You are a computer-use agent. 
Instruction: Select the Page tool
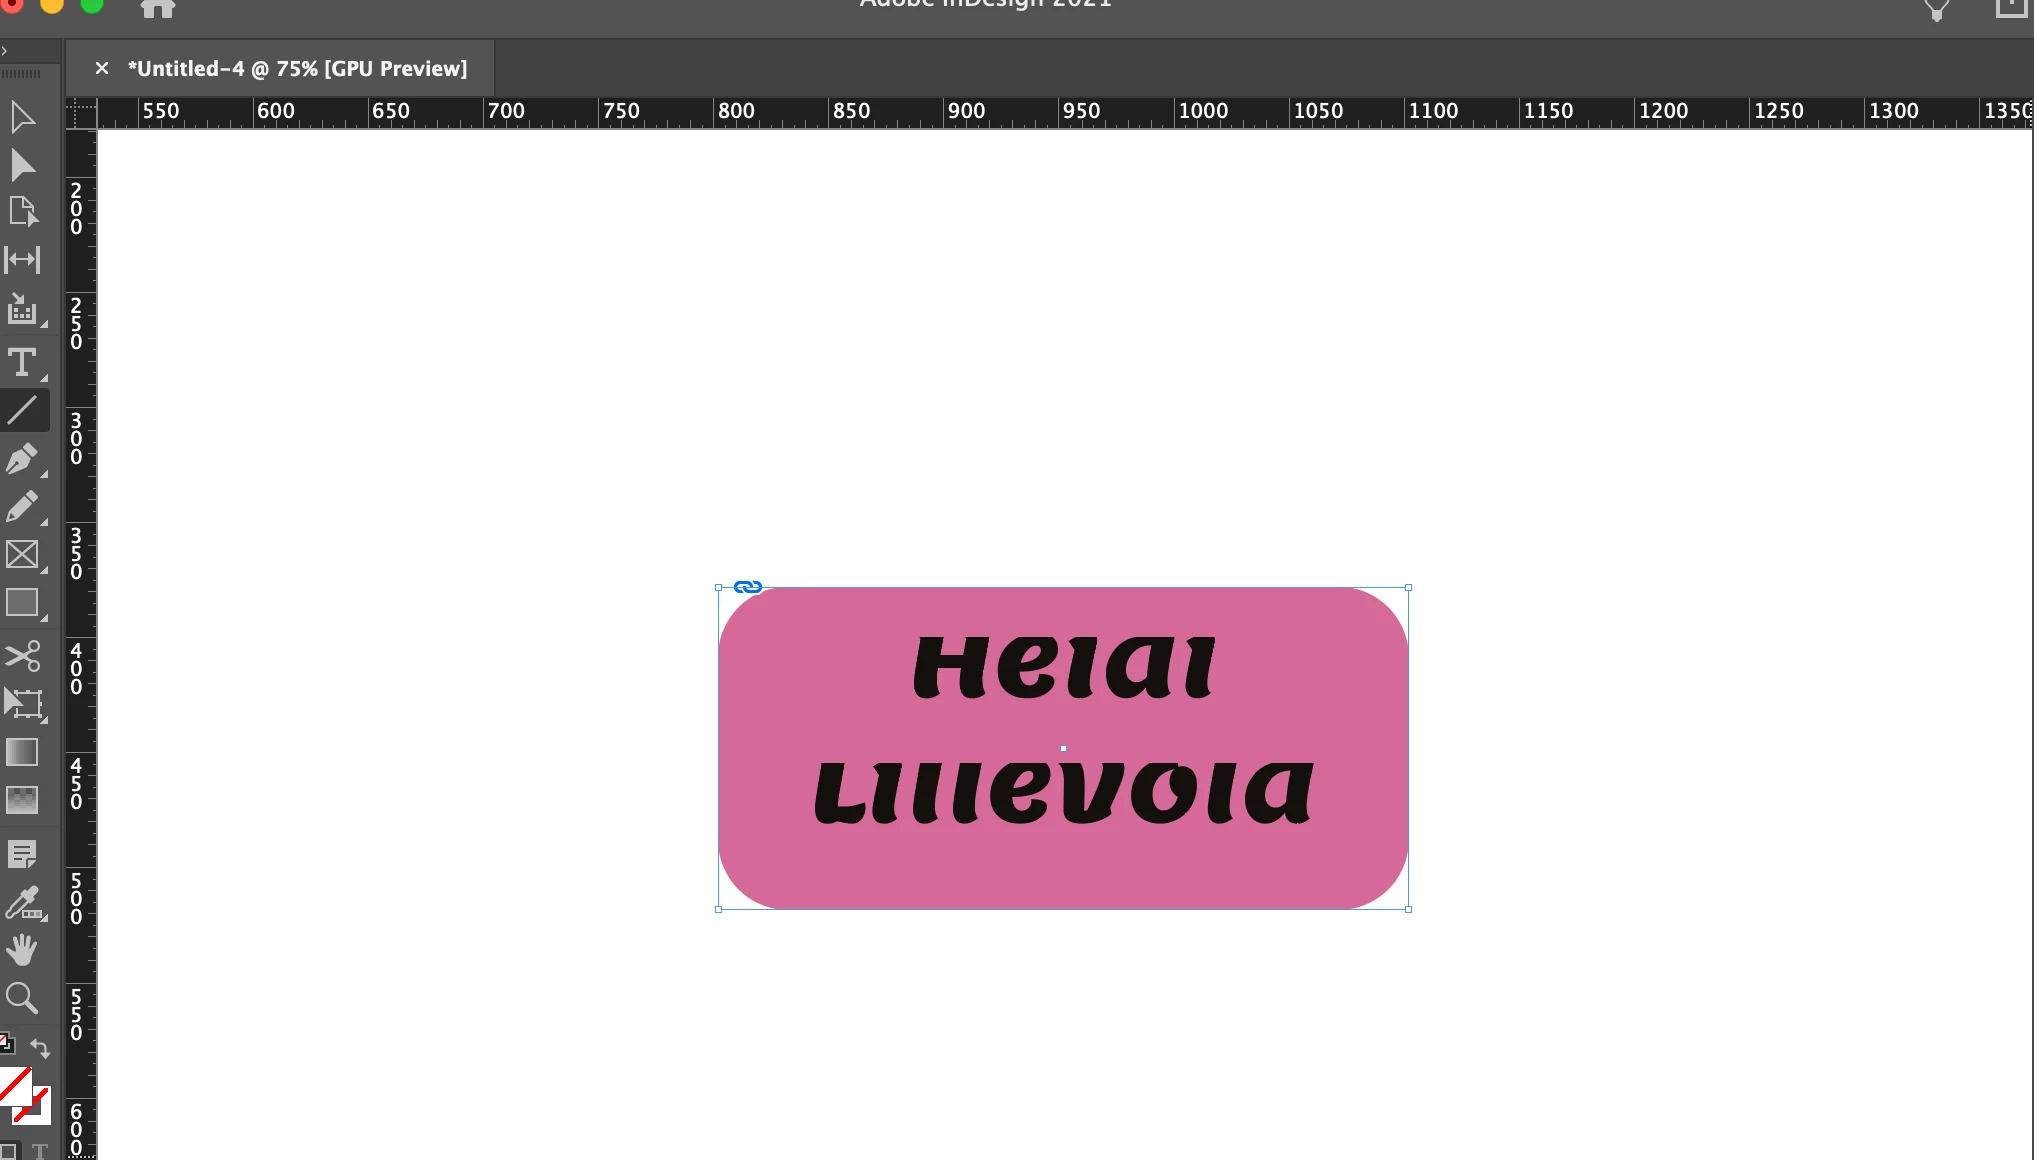tap(22, 212)
